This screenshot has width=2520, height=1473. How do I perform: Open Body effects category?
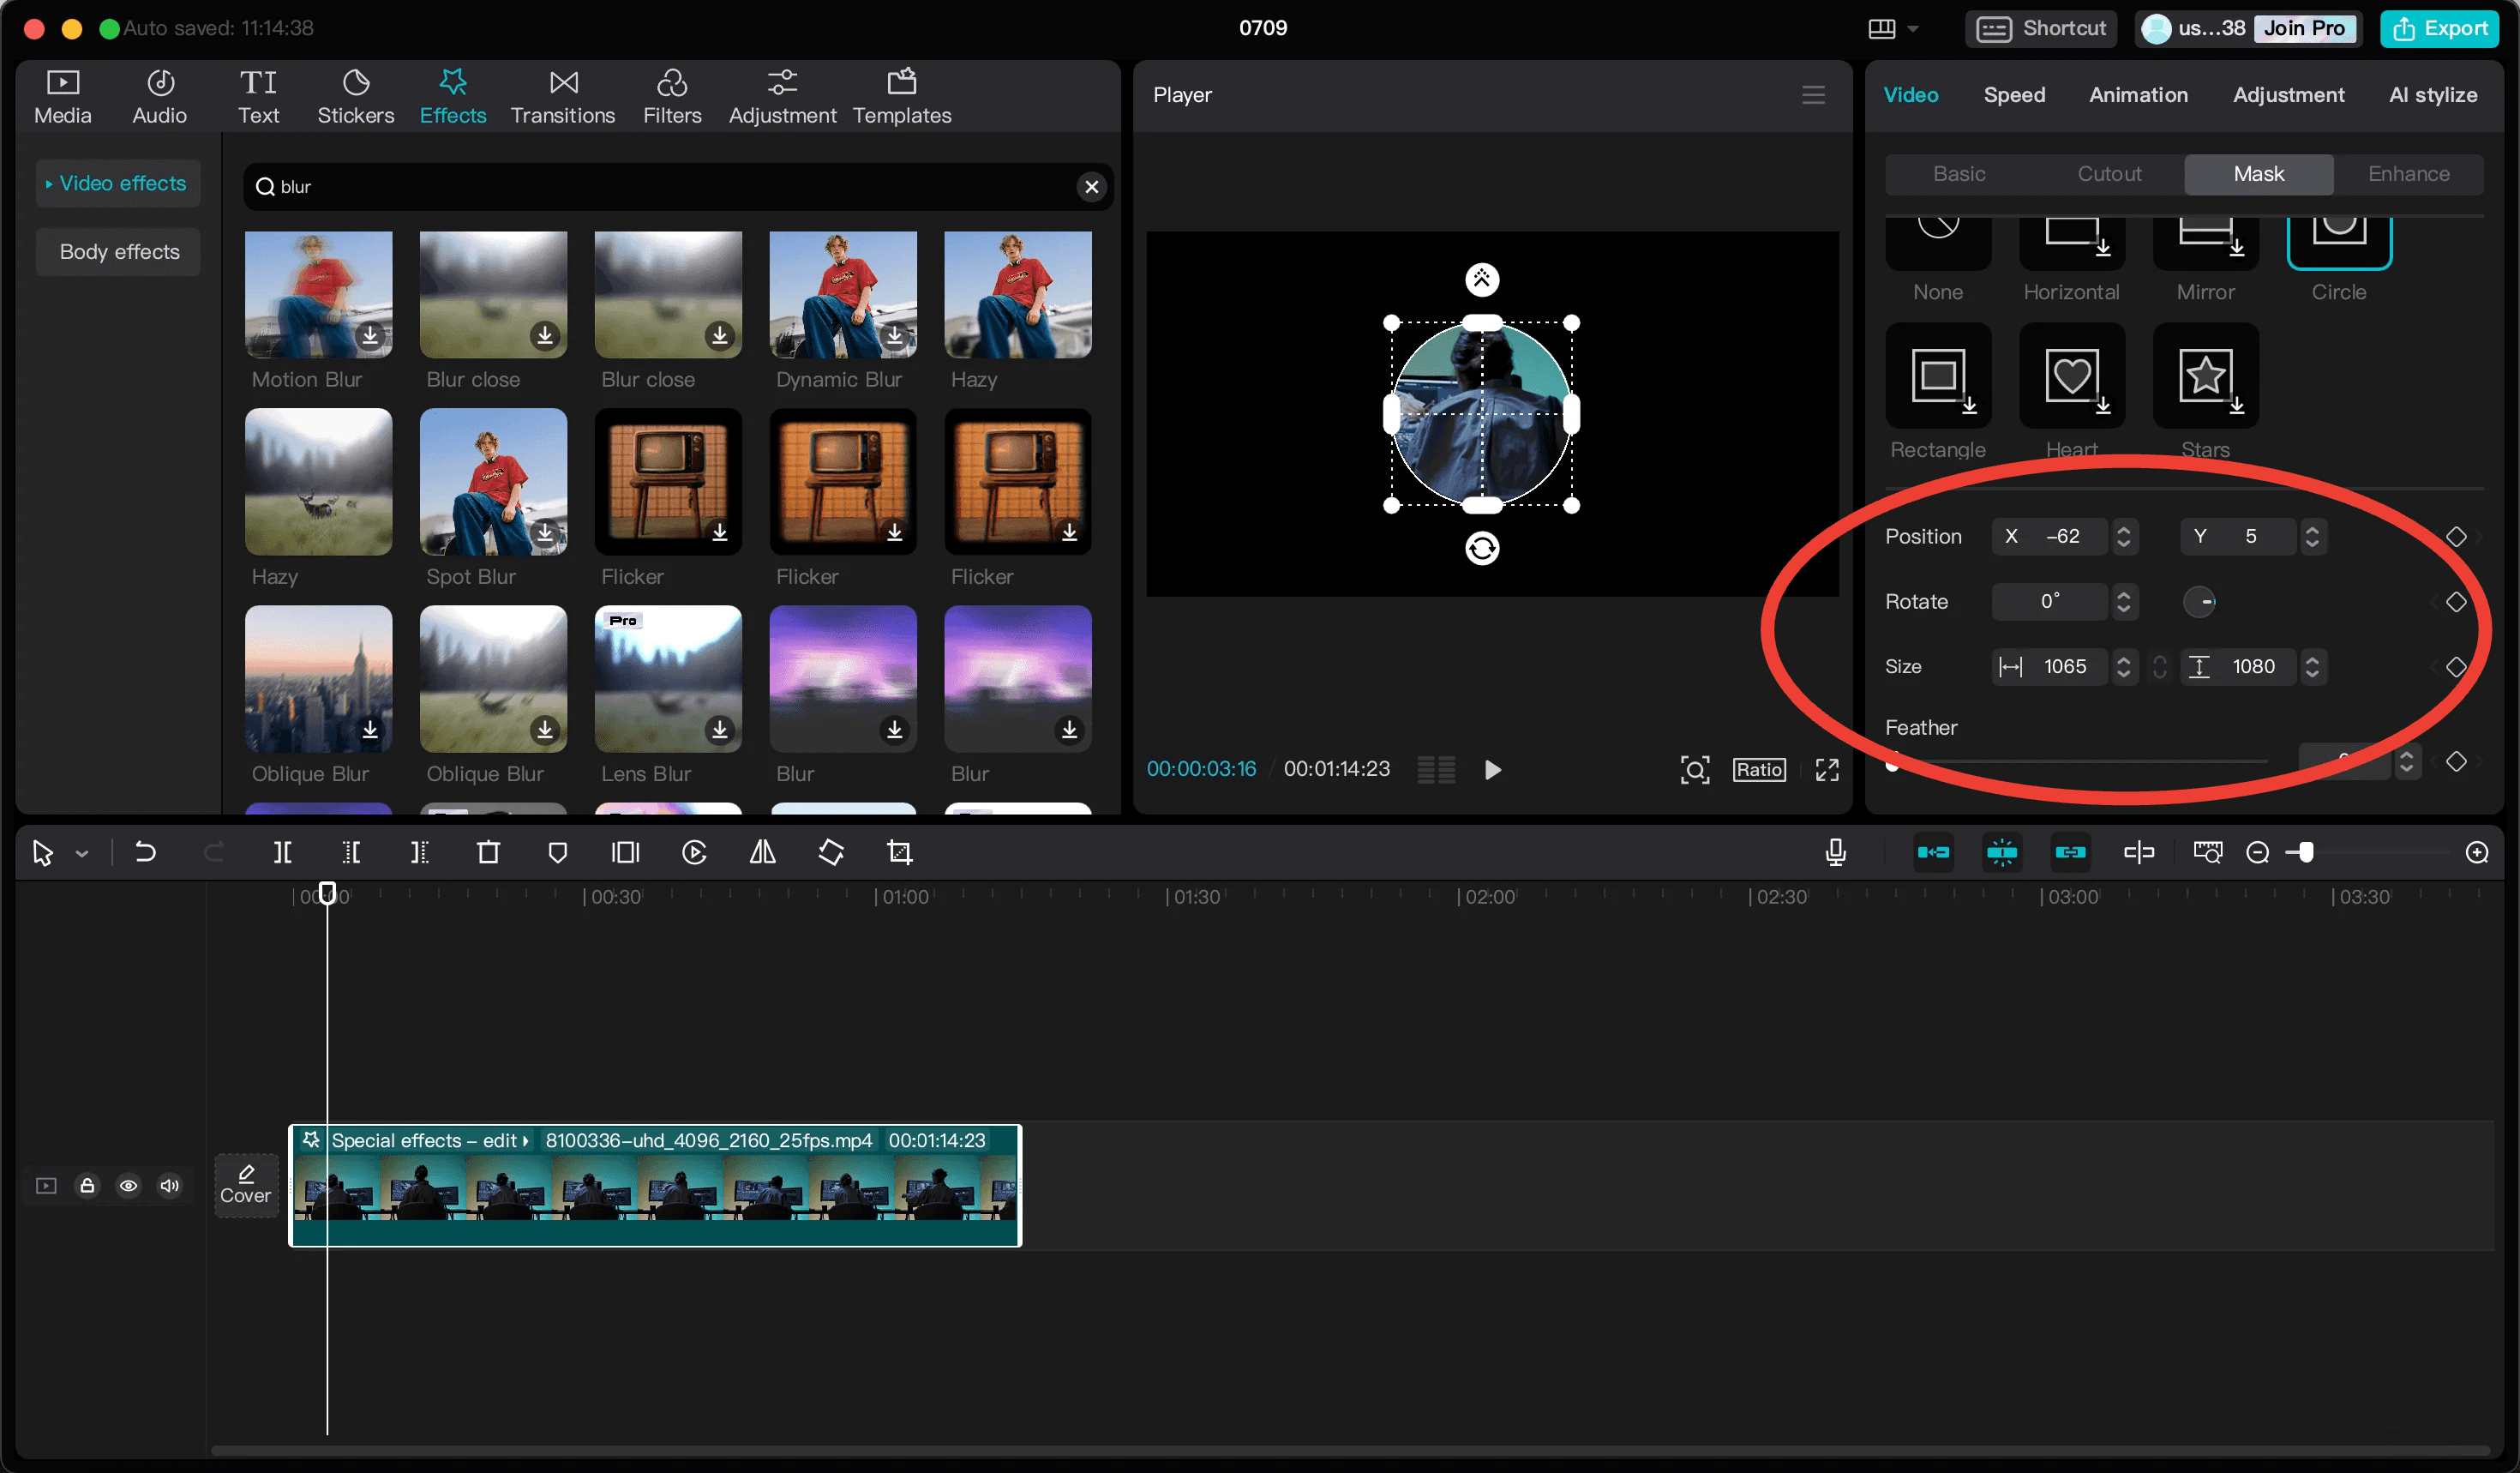click(117, 251)
